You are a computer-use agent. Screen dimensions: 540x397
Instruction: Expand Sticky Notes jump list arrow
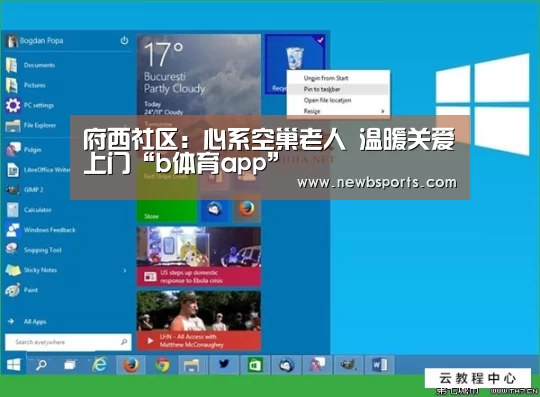coord(125,271)
